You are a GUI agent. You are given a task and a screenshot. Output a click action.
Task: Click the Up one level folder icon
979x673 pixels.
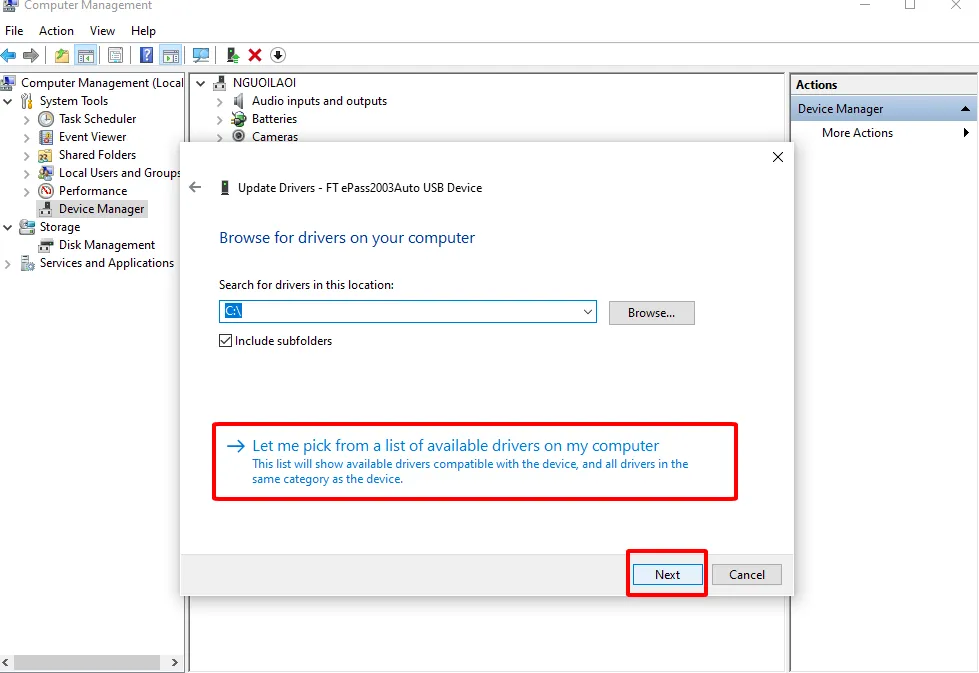tap(62, 56)
